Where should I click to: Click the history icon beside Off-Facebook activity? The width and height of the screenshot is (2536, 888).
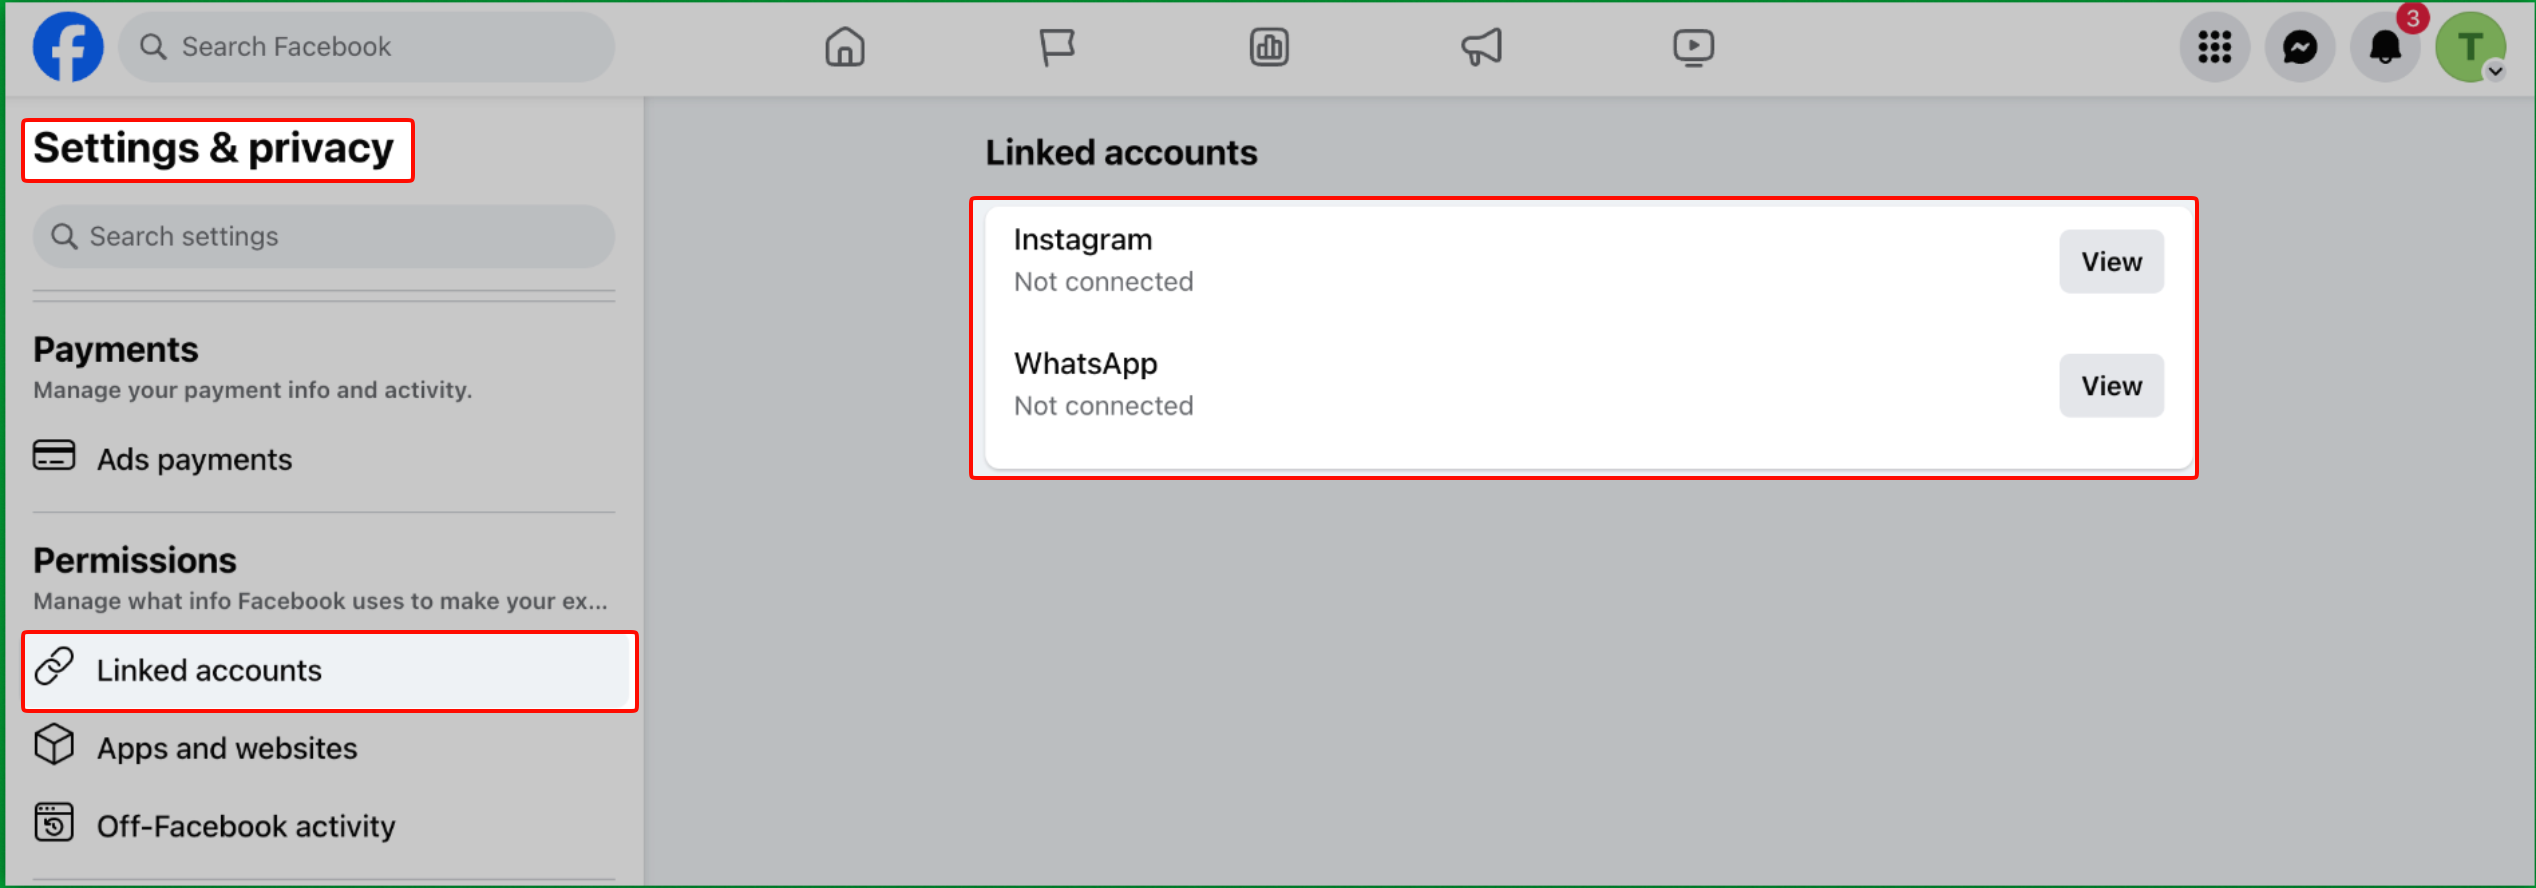[x=54, y=822]
